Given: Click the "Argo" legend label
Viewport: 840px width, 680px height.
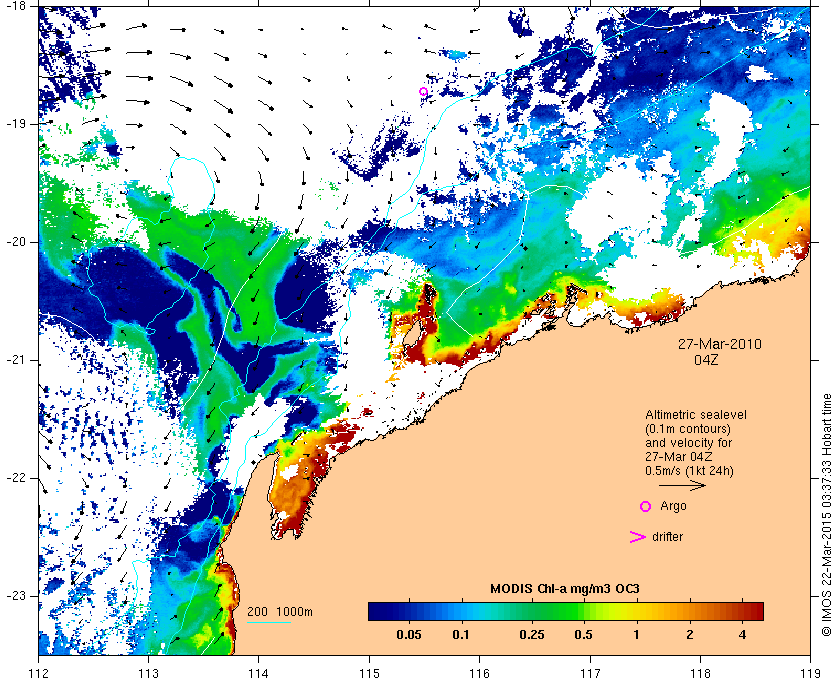Looking at the screenshot, I should pyautogui.click(x=673, y=506).
